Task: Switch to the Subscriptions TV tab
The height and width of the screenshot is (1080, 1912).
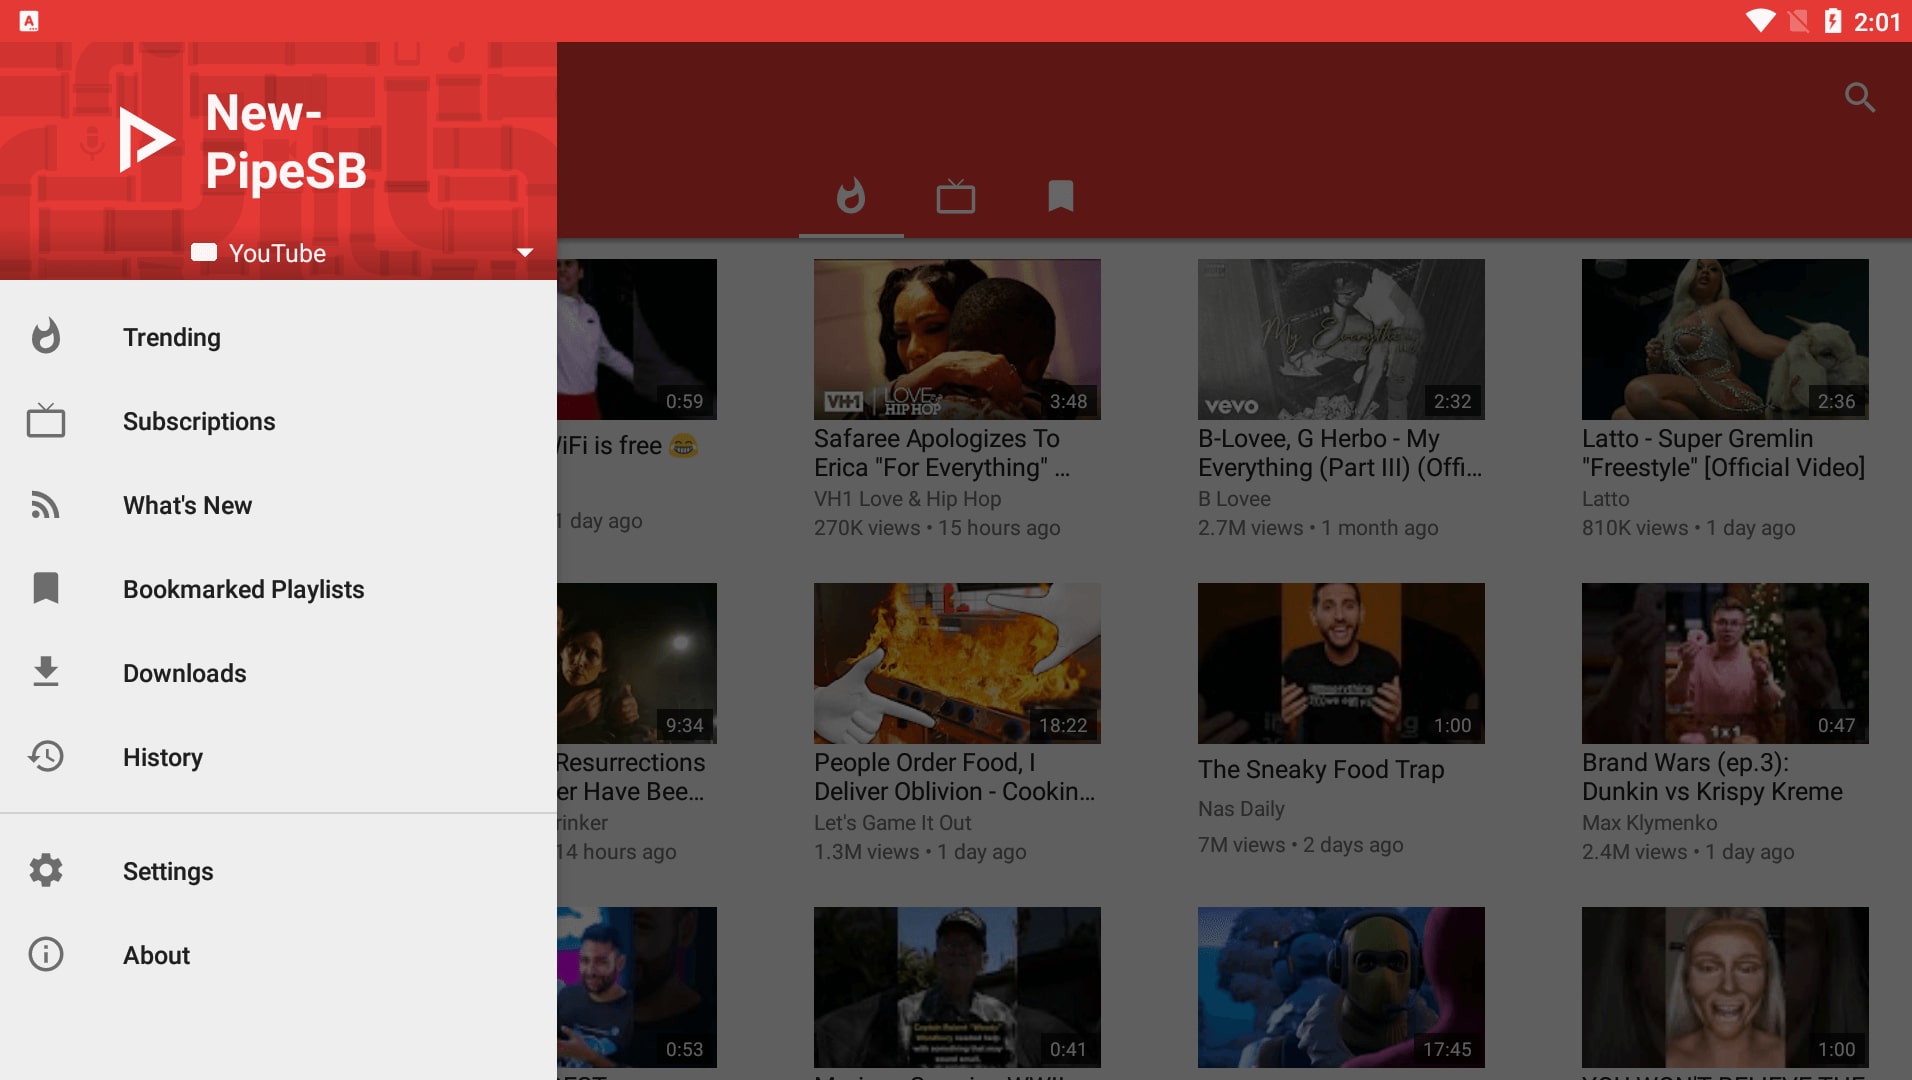Action: [955, 196]
